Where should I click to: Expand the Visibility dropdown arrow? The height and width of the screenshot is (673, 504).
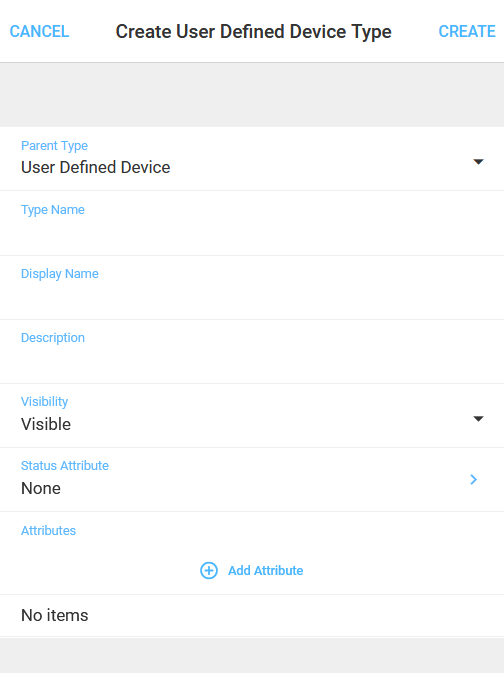(478, 418)
